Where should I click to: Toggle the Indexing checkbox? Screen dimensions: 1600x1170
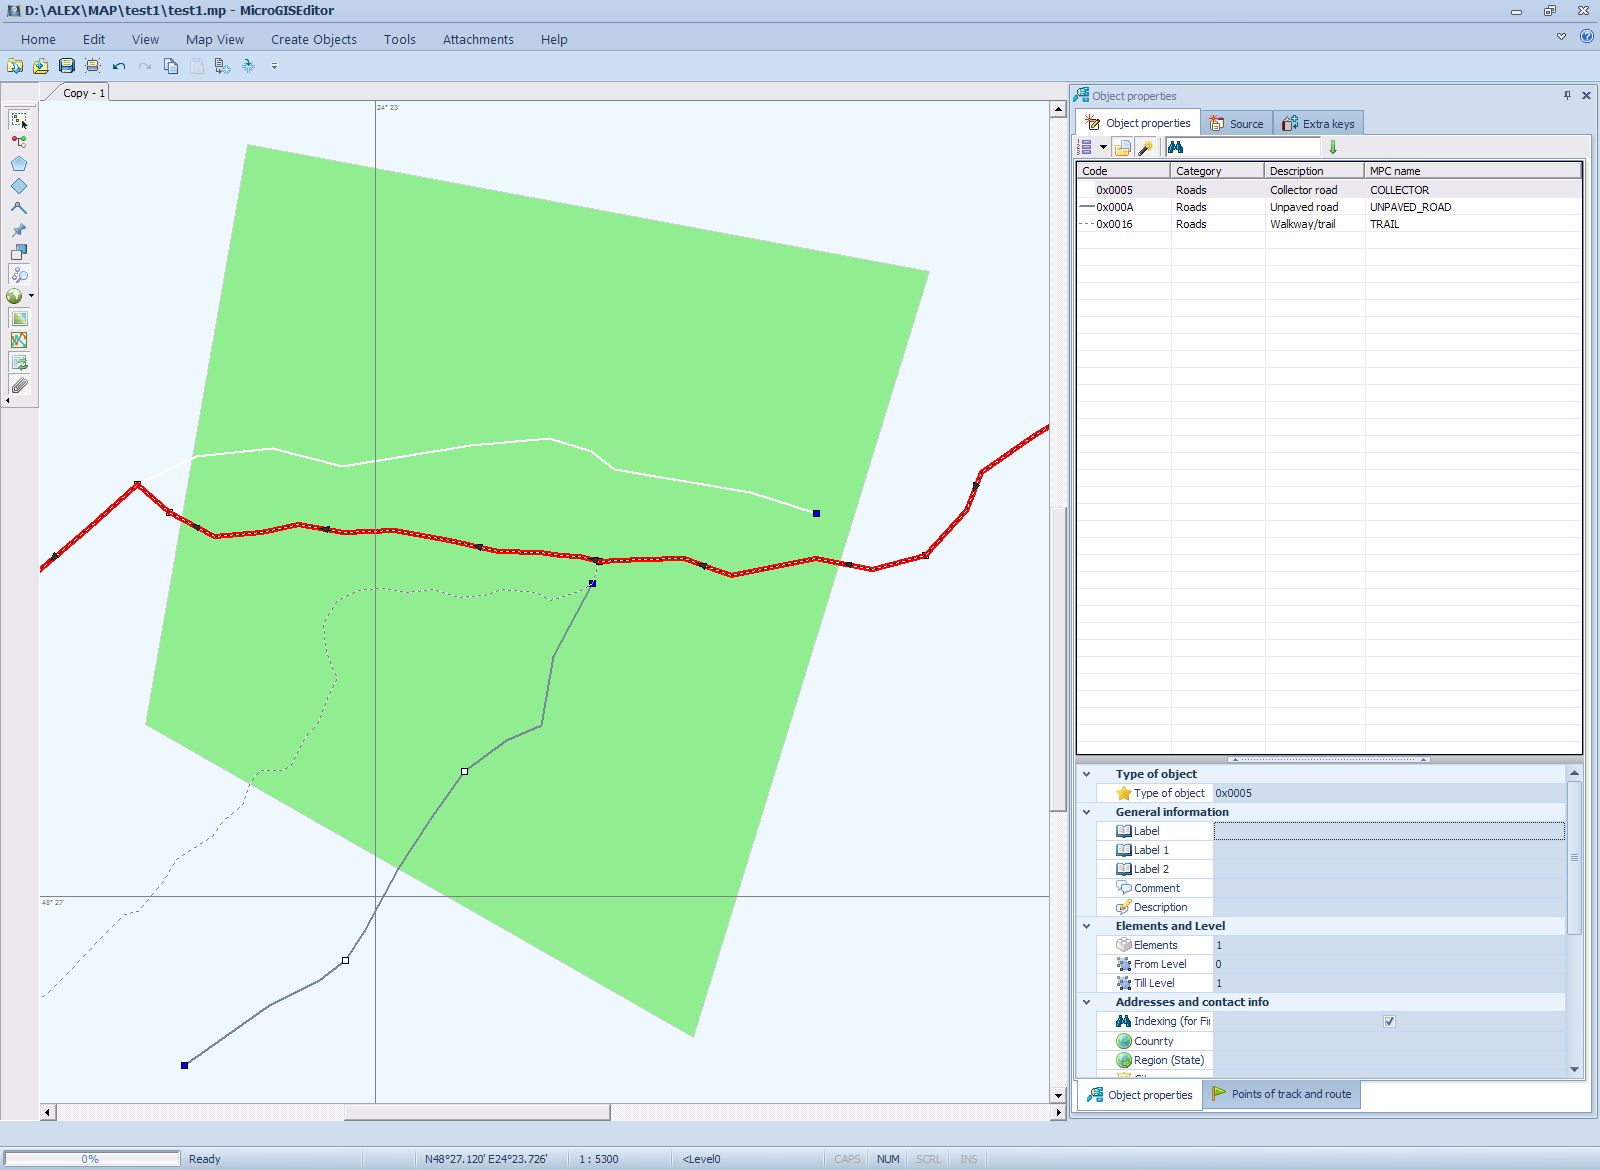pos(1389,1021)
